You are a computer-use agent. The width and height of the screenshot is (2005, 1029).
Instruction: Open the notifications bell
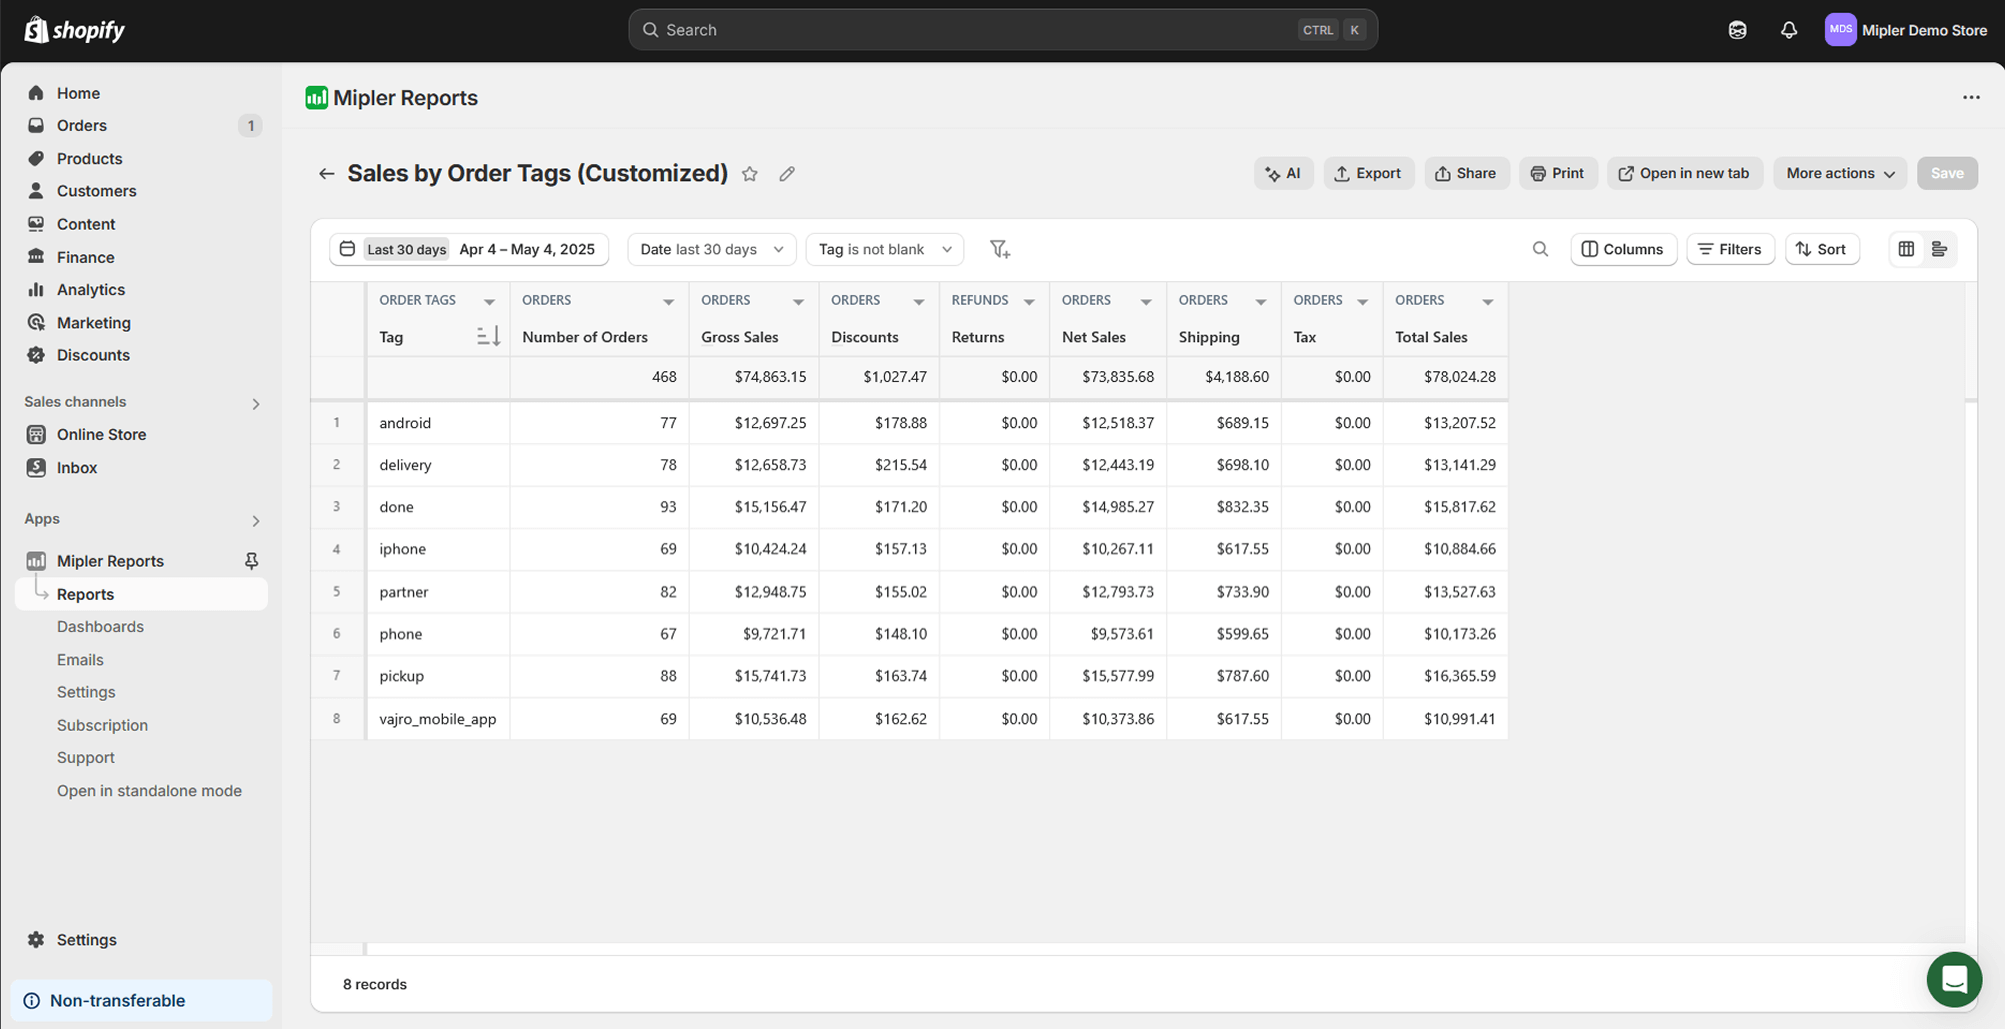click(x=1788, y=30)
